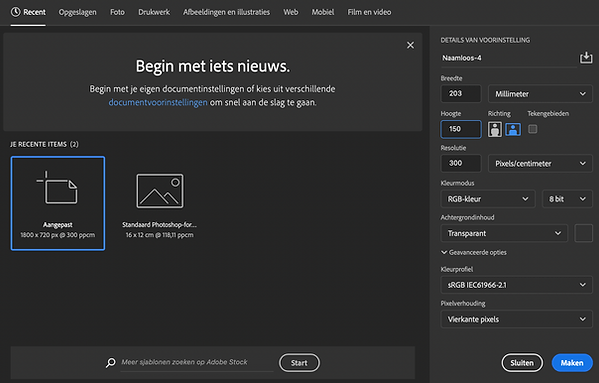Open the sRGB IEC61966-2.1 color profile dropdown
This screenshot has width=599, height=383.
pos(516,285)
